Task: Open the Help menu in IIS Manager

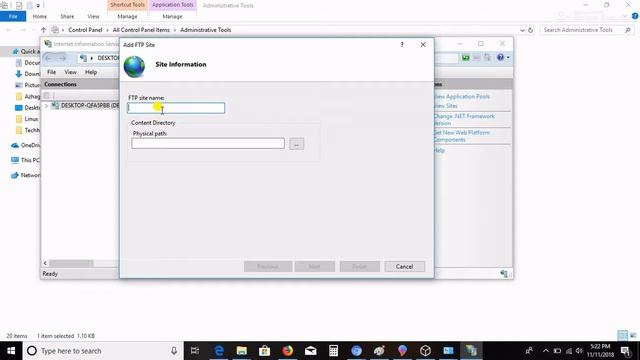Action: [91, 72]
